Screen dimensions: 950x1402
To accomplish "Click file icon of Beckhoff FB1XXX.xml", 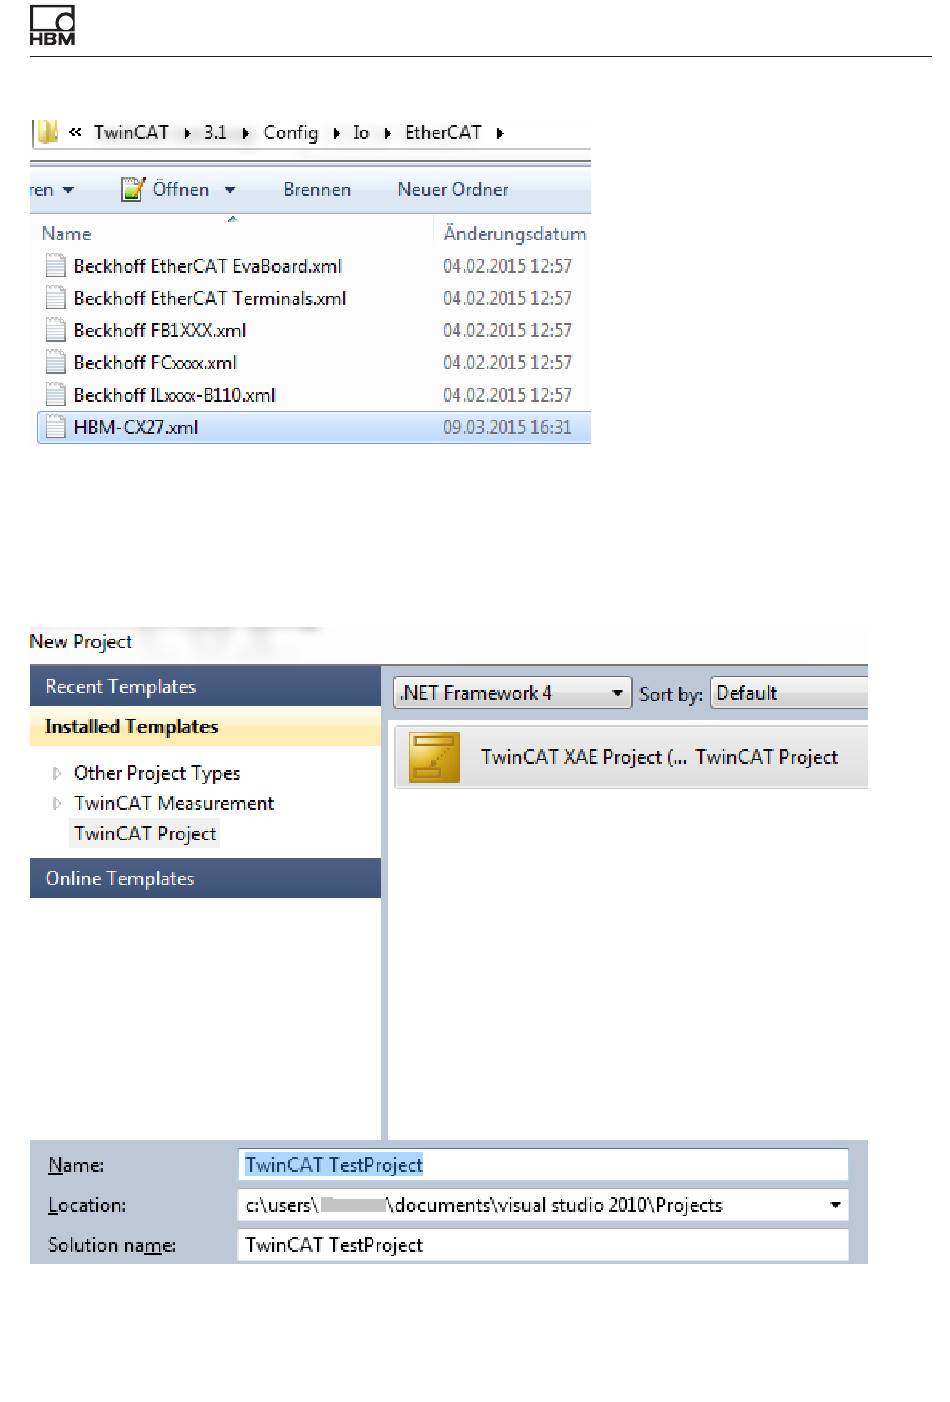I will [56, 330].
